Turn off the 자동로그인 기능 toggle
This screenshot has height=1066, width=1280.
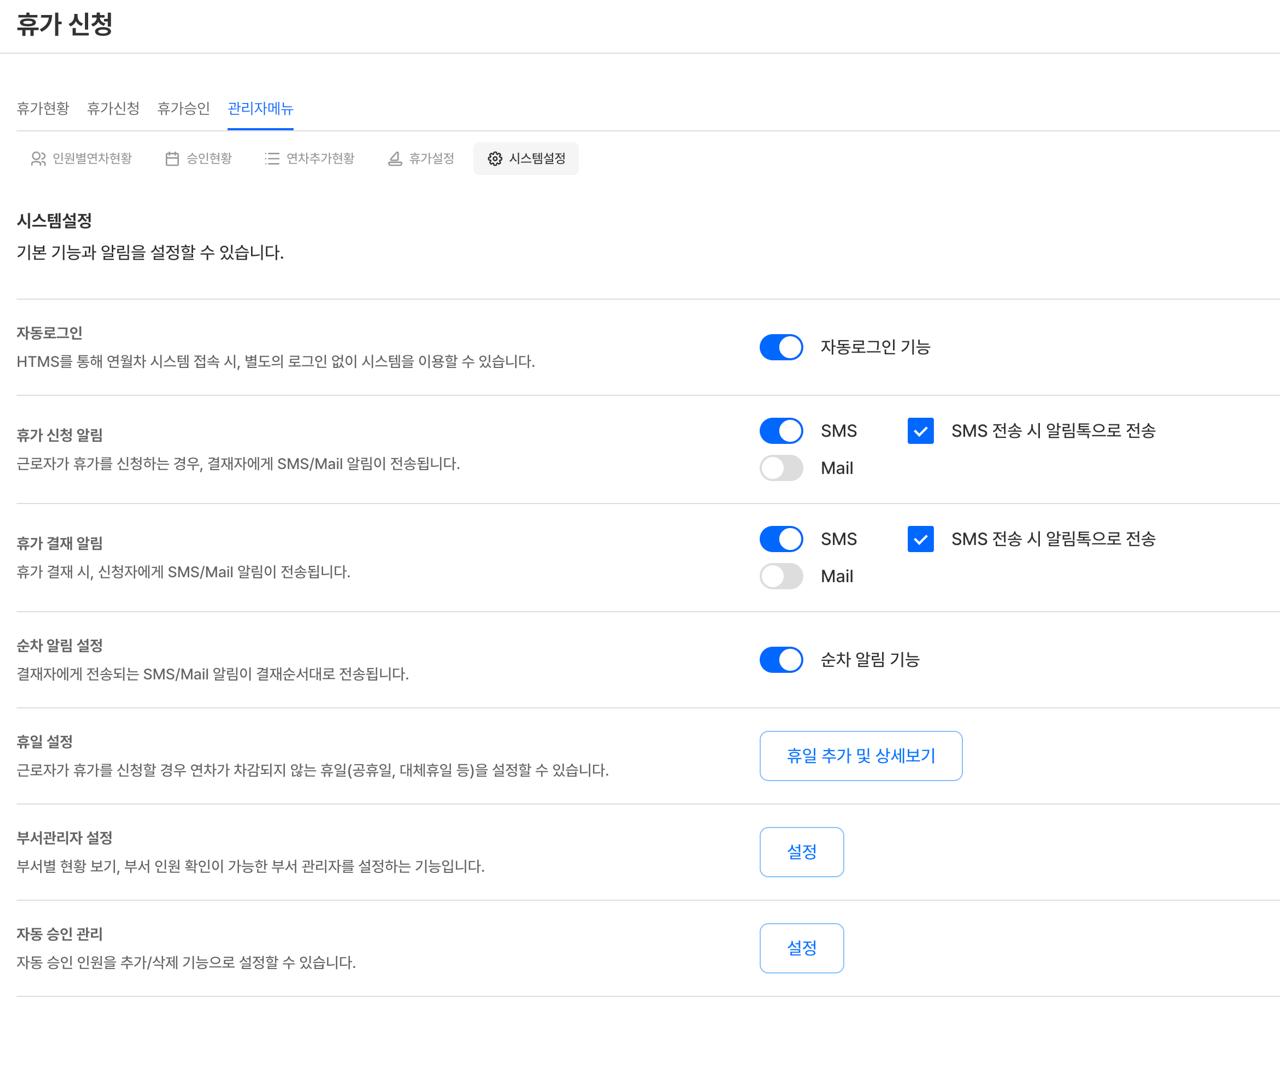tap(781, 347)
